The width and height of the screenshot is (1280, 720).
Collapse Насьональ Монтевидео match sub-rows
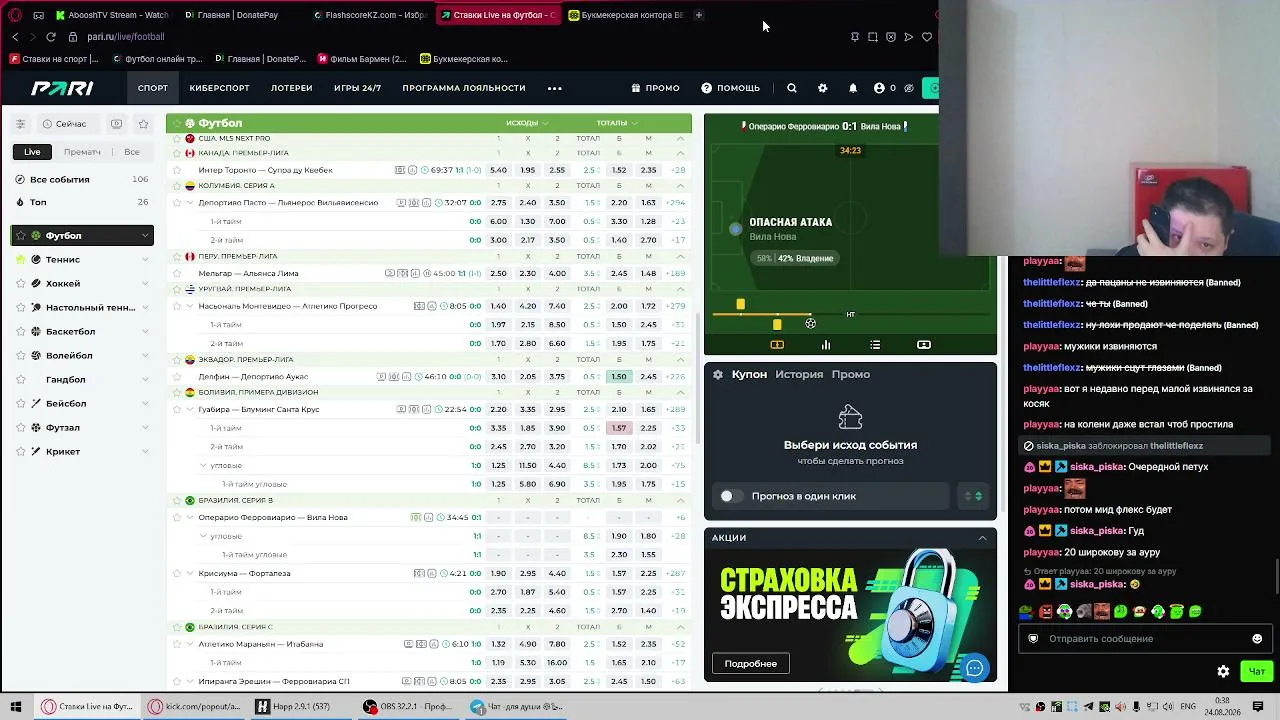[190, 306]
